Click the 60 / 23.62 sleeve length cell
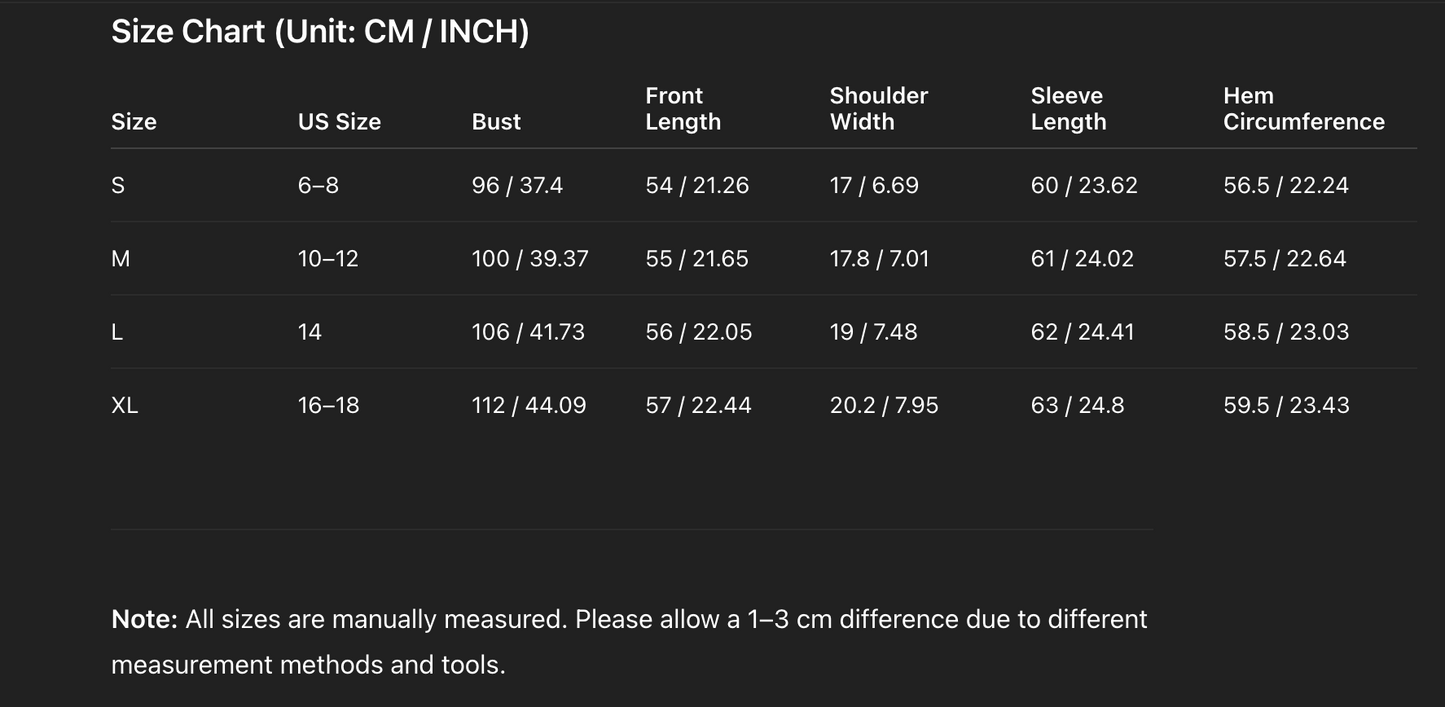Image resolution: width=1445 pixels, height=707 pixels. (x=1084, y=185)
